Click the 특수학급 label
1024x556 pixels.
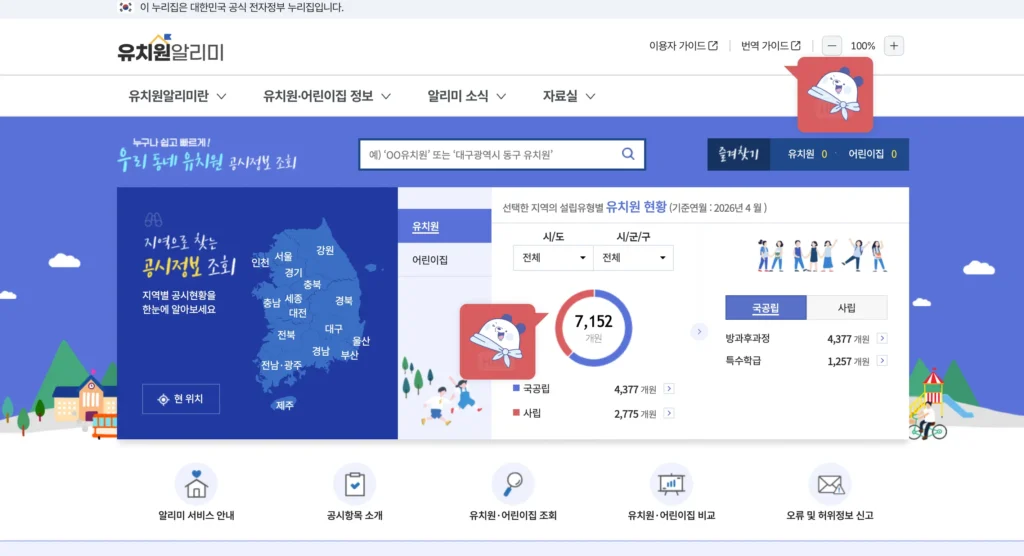(743, 361)
